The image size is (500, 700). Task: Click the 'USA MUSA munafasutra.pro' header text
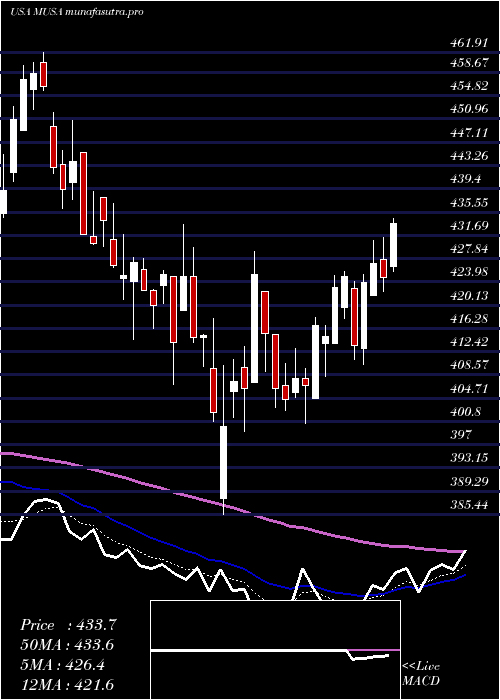click(x=77, y=12)
